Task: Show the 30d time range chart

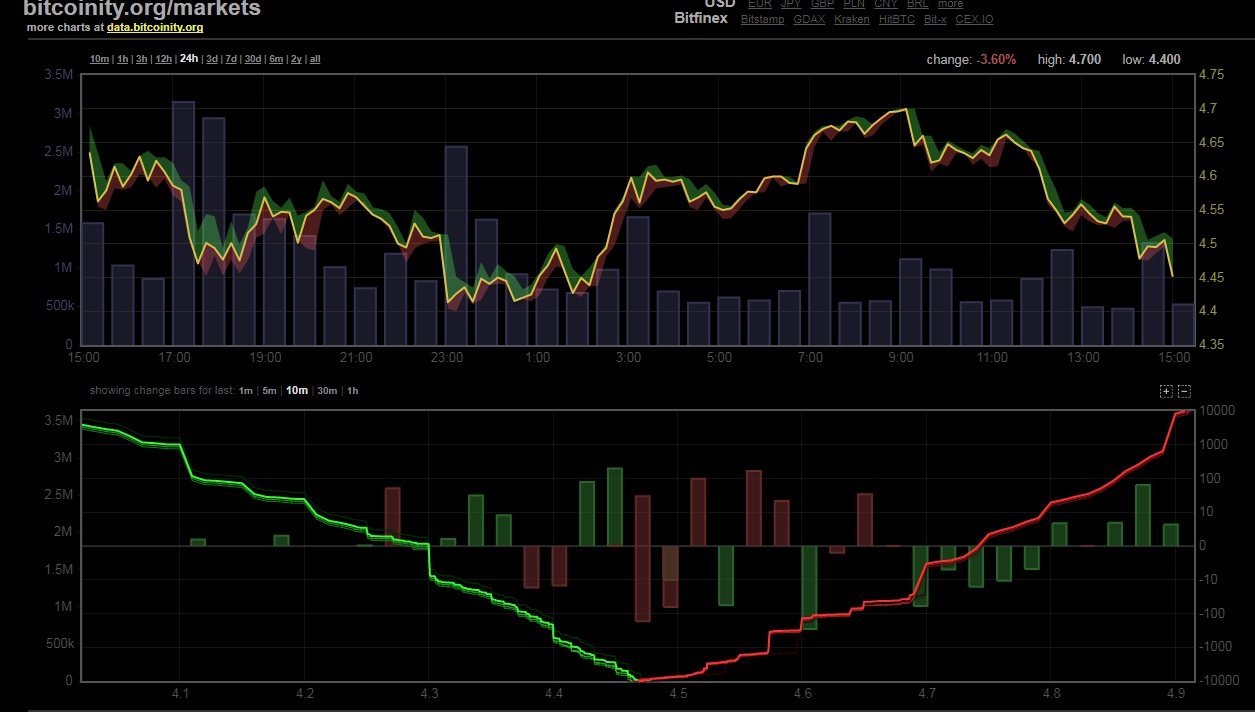Action: (x=253, y=59)
